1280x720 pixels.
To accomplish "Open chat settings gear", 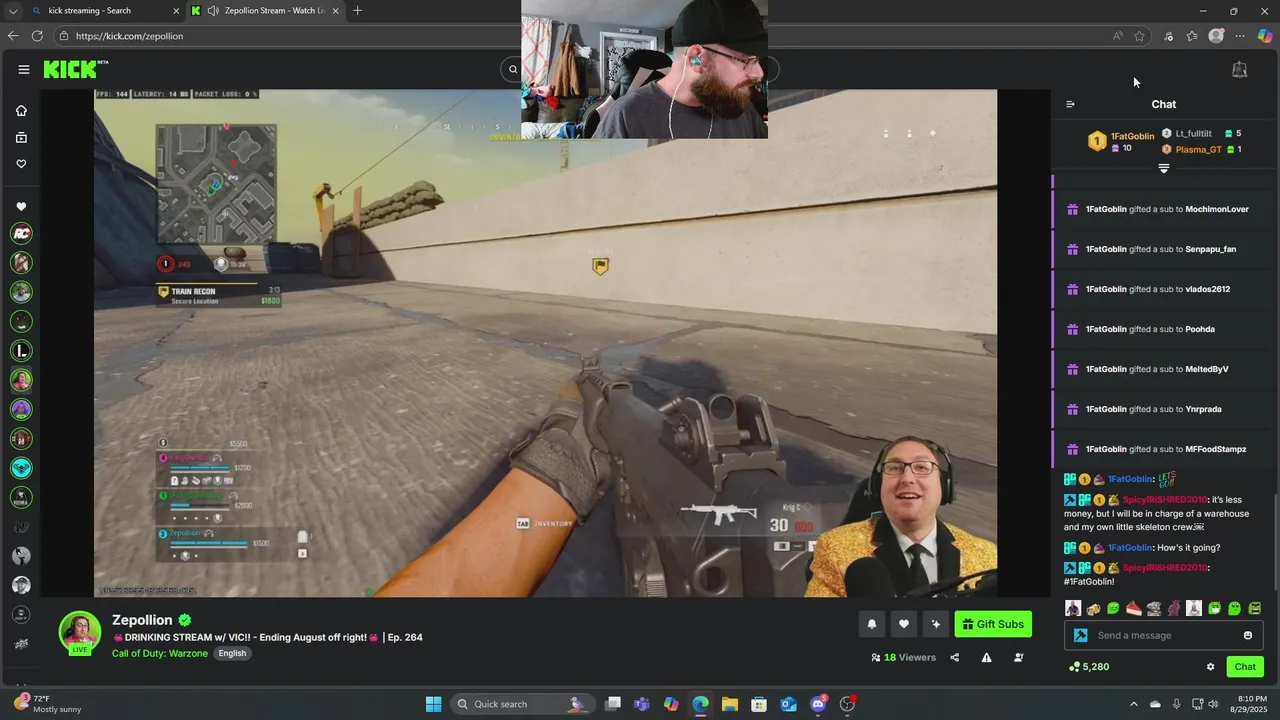I will click(x=1210, y=667).
